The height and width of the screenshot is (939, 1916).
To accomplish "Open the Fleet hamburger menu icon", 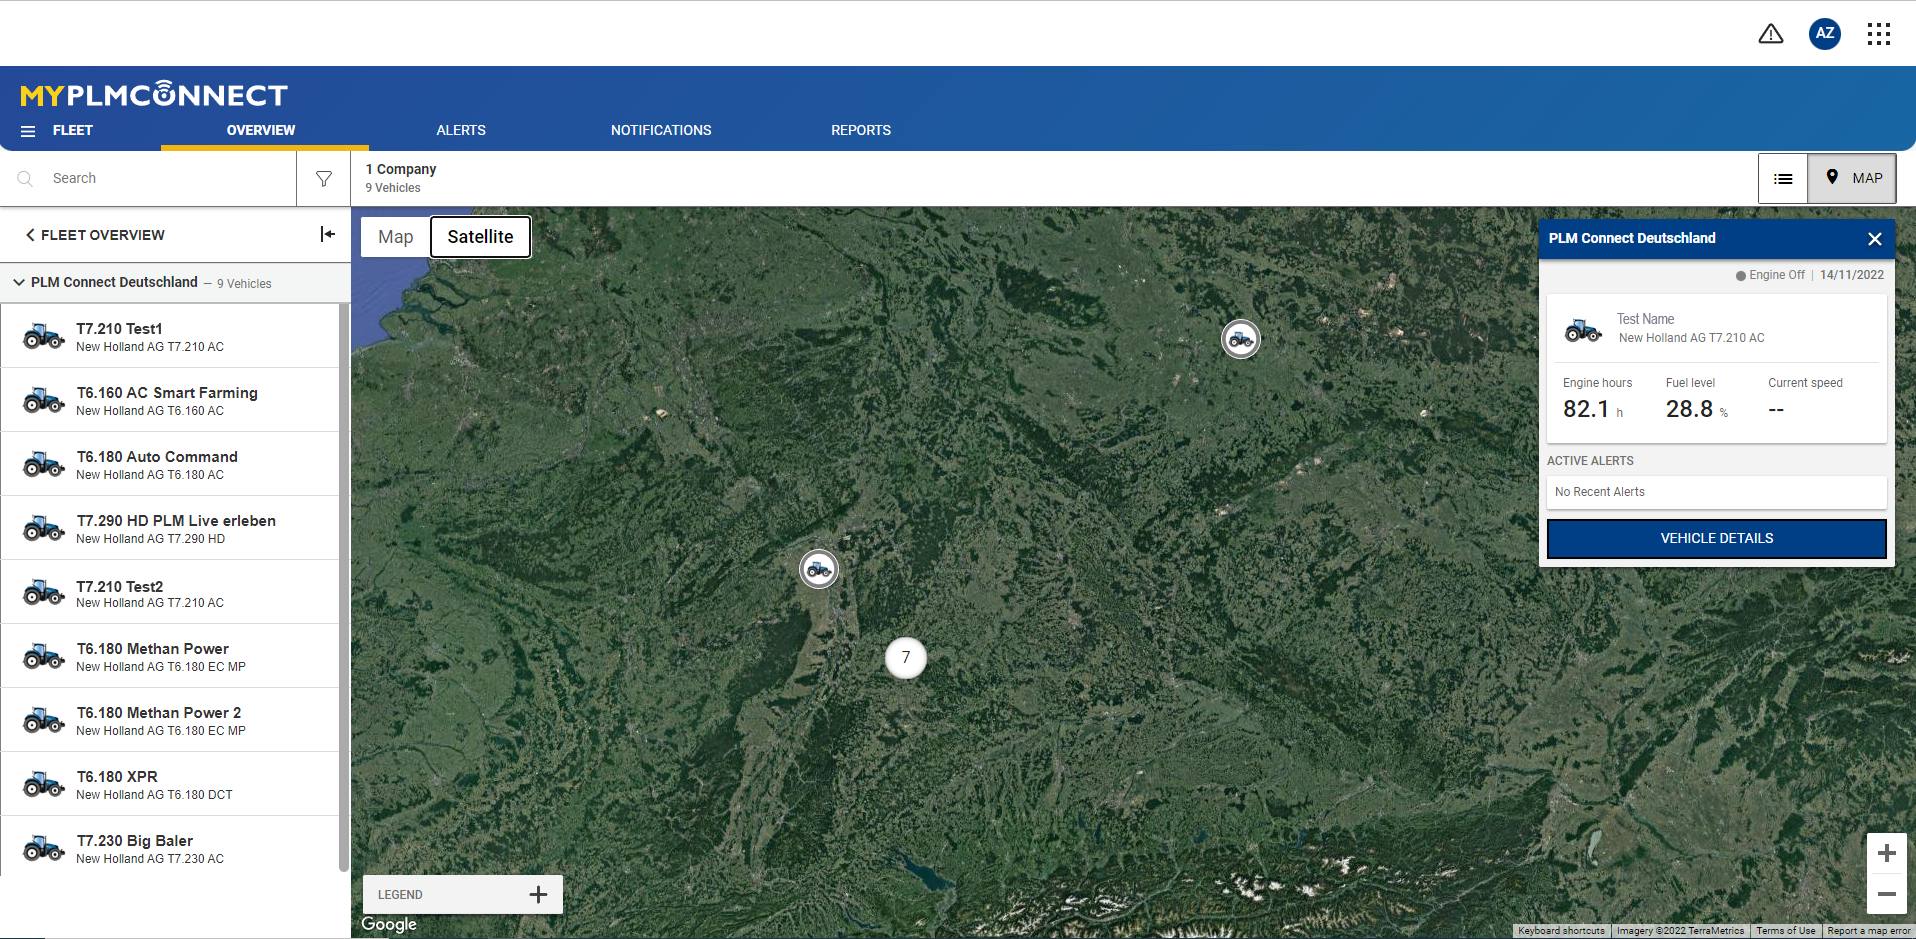I will click(x=28, y=131).
